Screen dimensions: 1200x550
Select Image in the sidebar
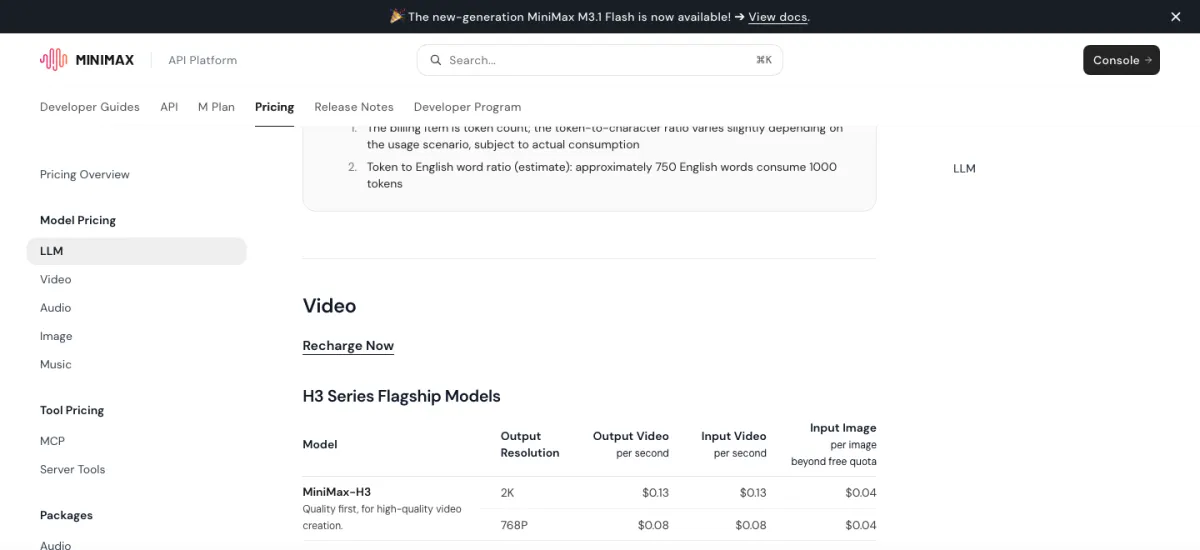[x=56, y=336]
